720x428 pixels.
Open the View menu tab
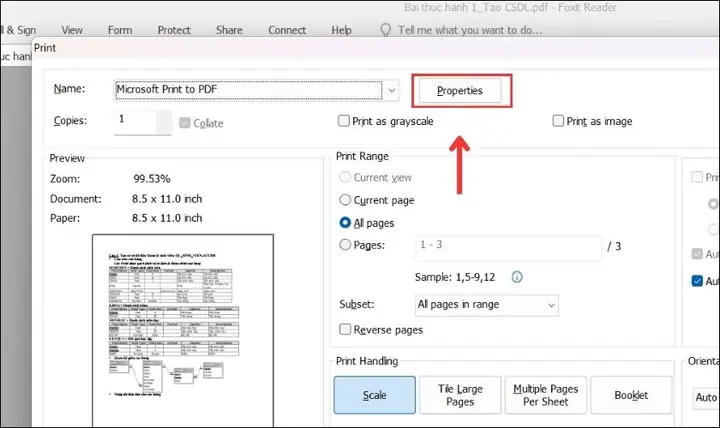(72, 30)
